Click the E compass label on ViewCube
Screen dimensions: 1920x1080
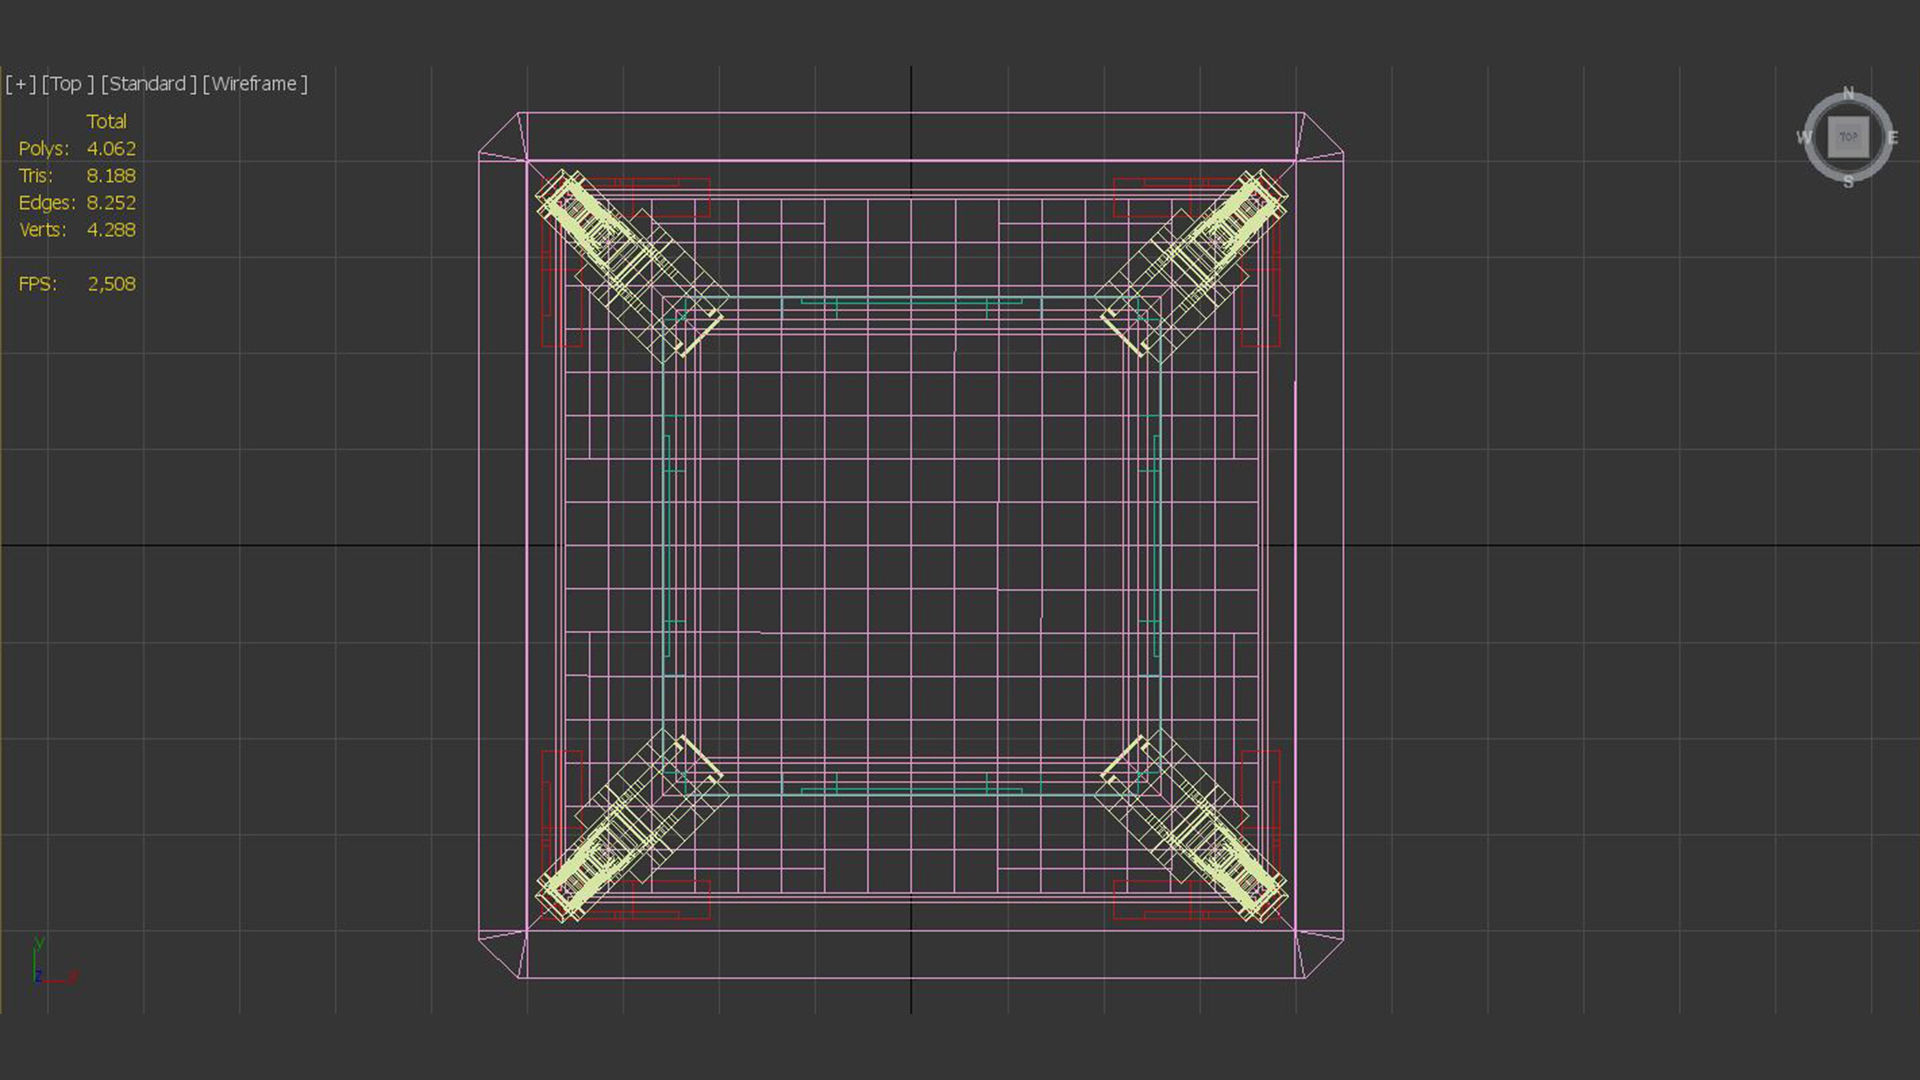(1892, 138)
